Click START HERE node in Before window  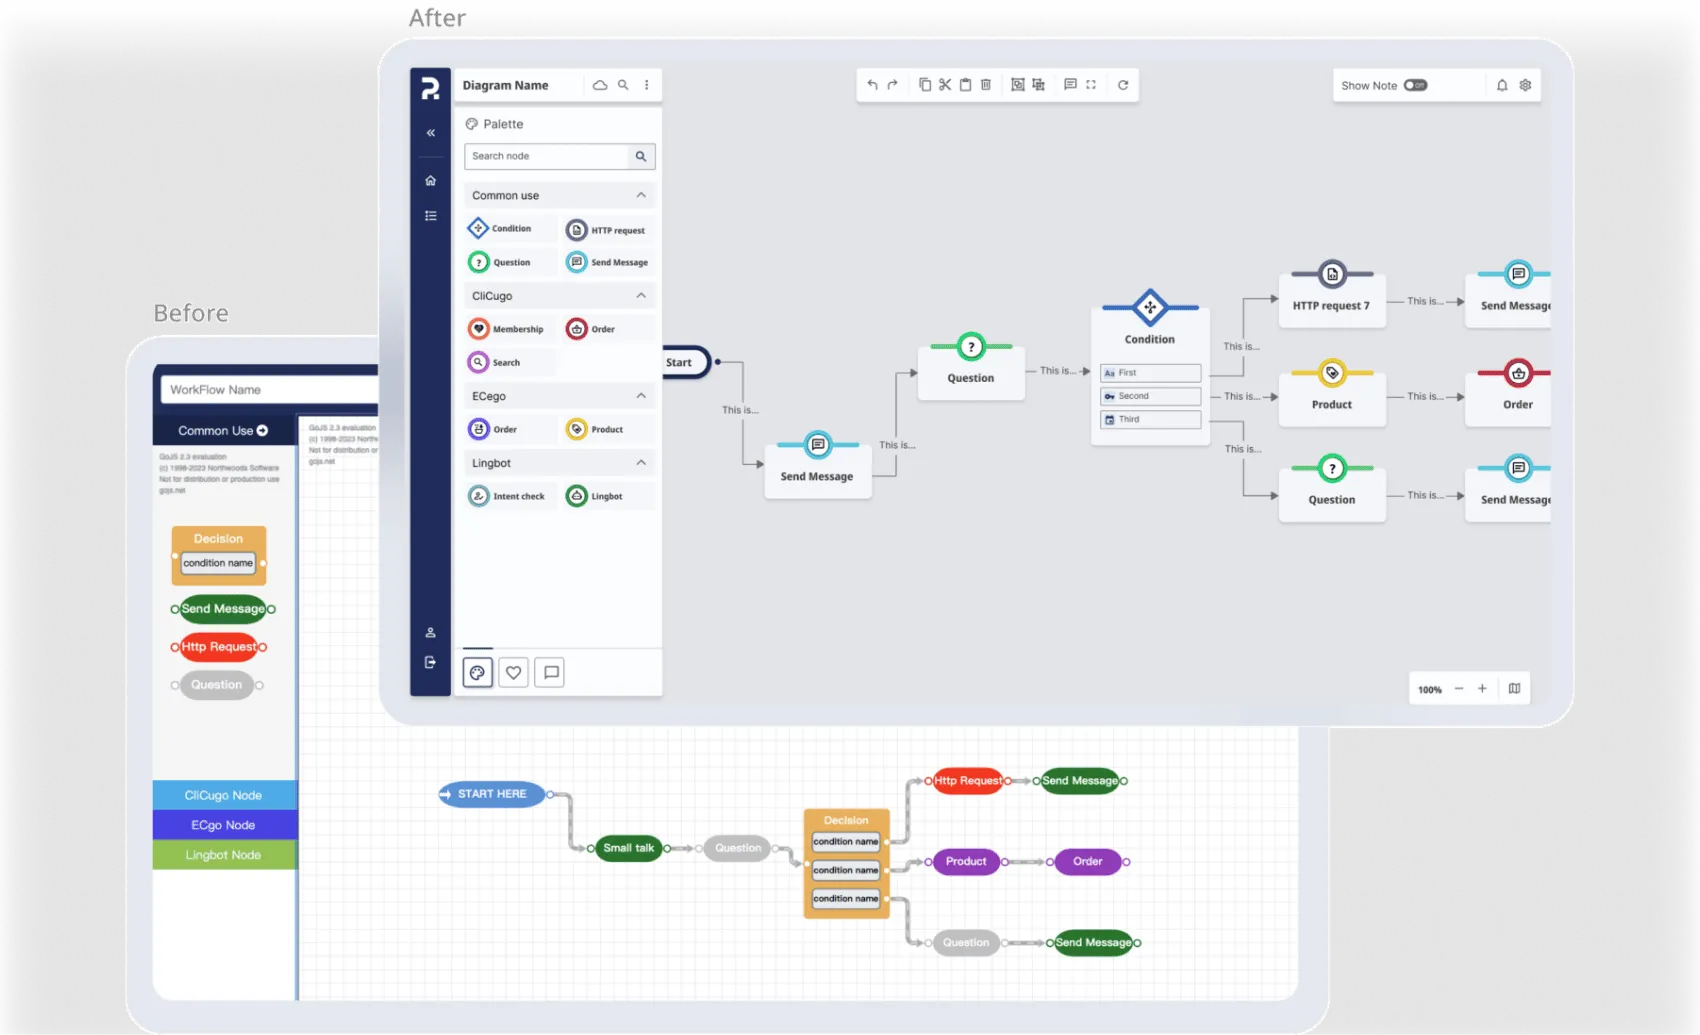(x=492, y=794)
